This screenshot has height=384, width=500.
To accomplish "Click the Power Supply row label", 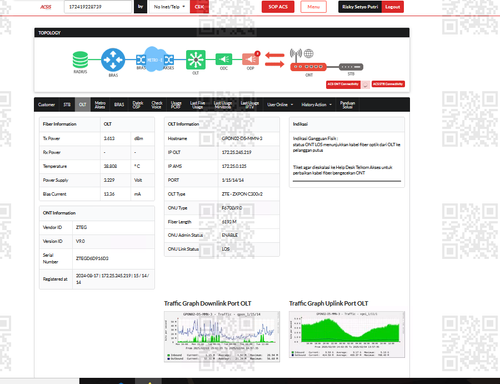I will point(55,180).
